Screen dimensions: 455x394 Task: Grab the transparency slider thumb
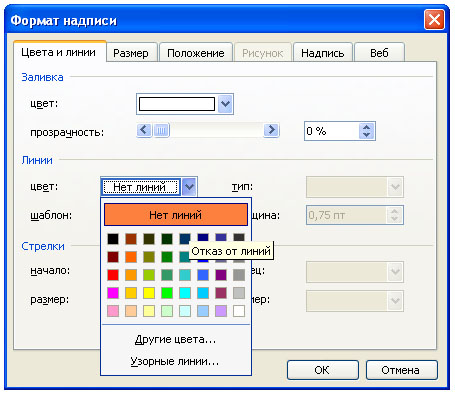pyautogui.click(x=161, y=130)
